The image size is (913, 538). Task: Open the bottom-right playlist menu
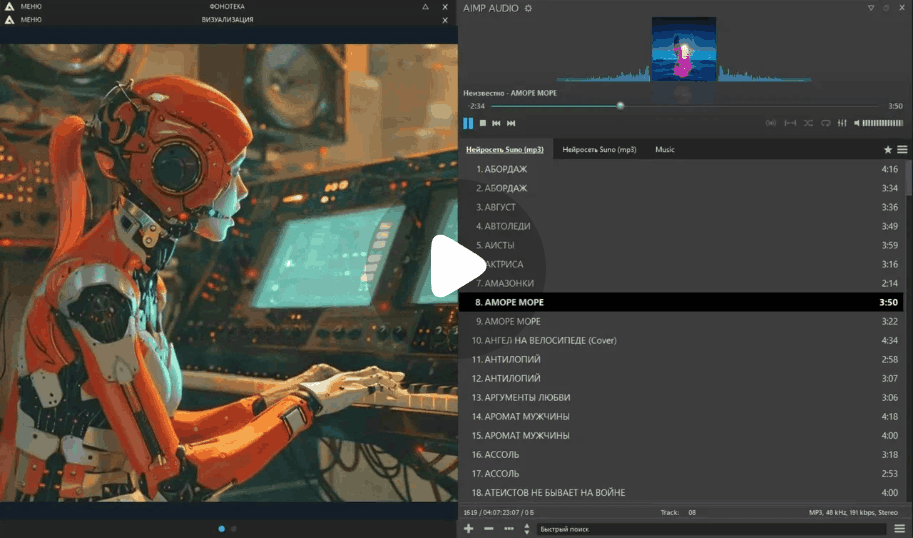click(900, 528)
